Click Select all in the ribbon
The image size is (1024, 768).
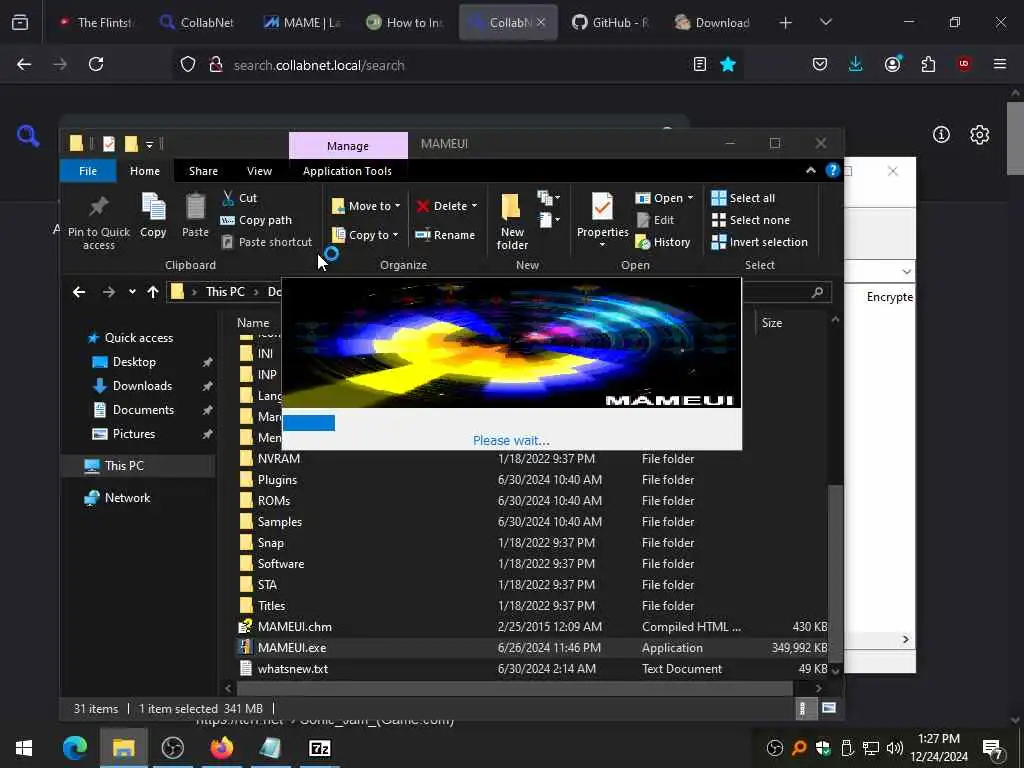tap(743, 198)
